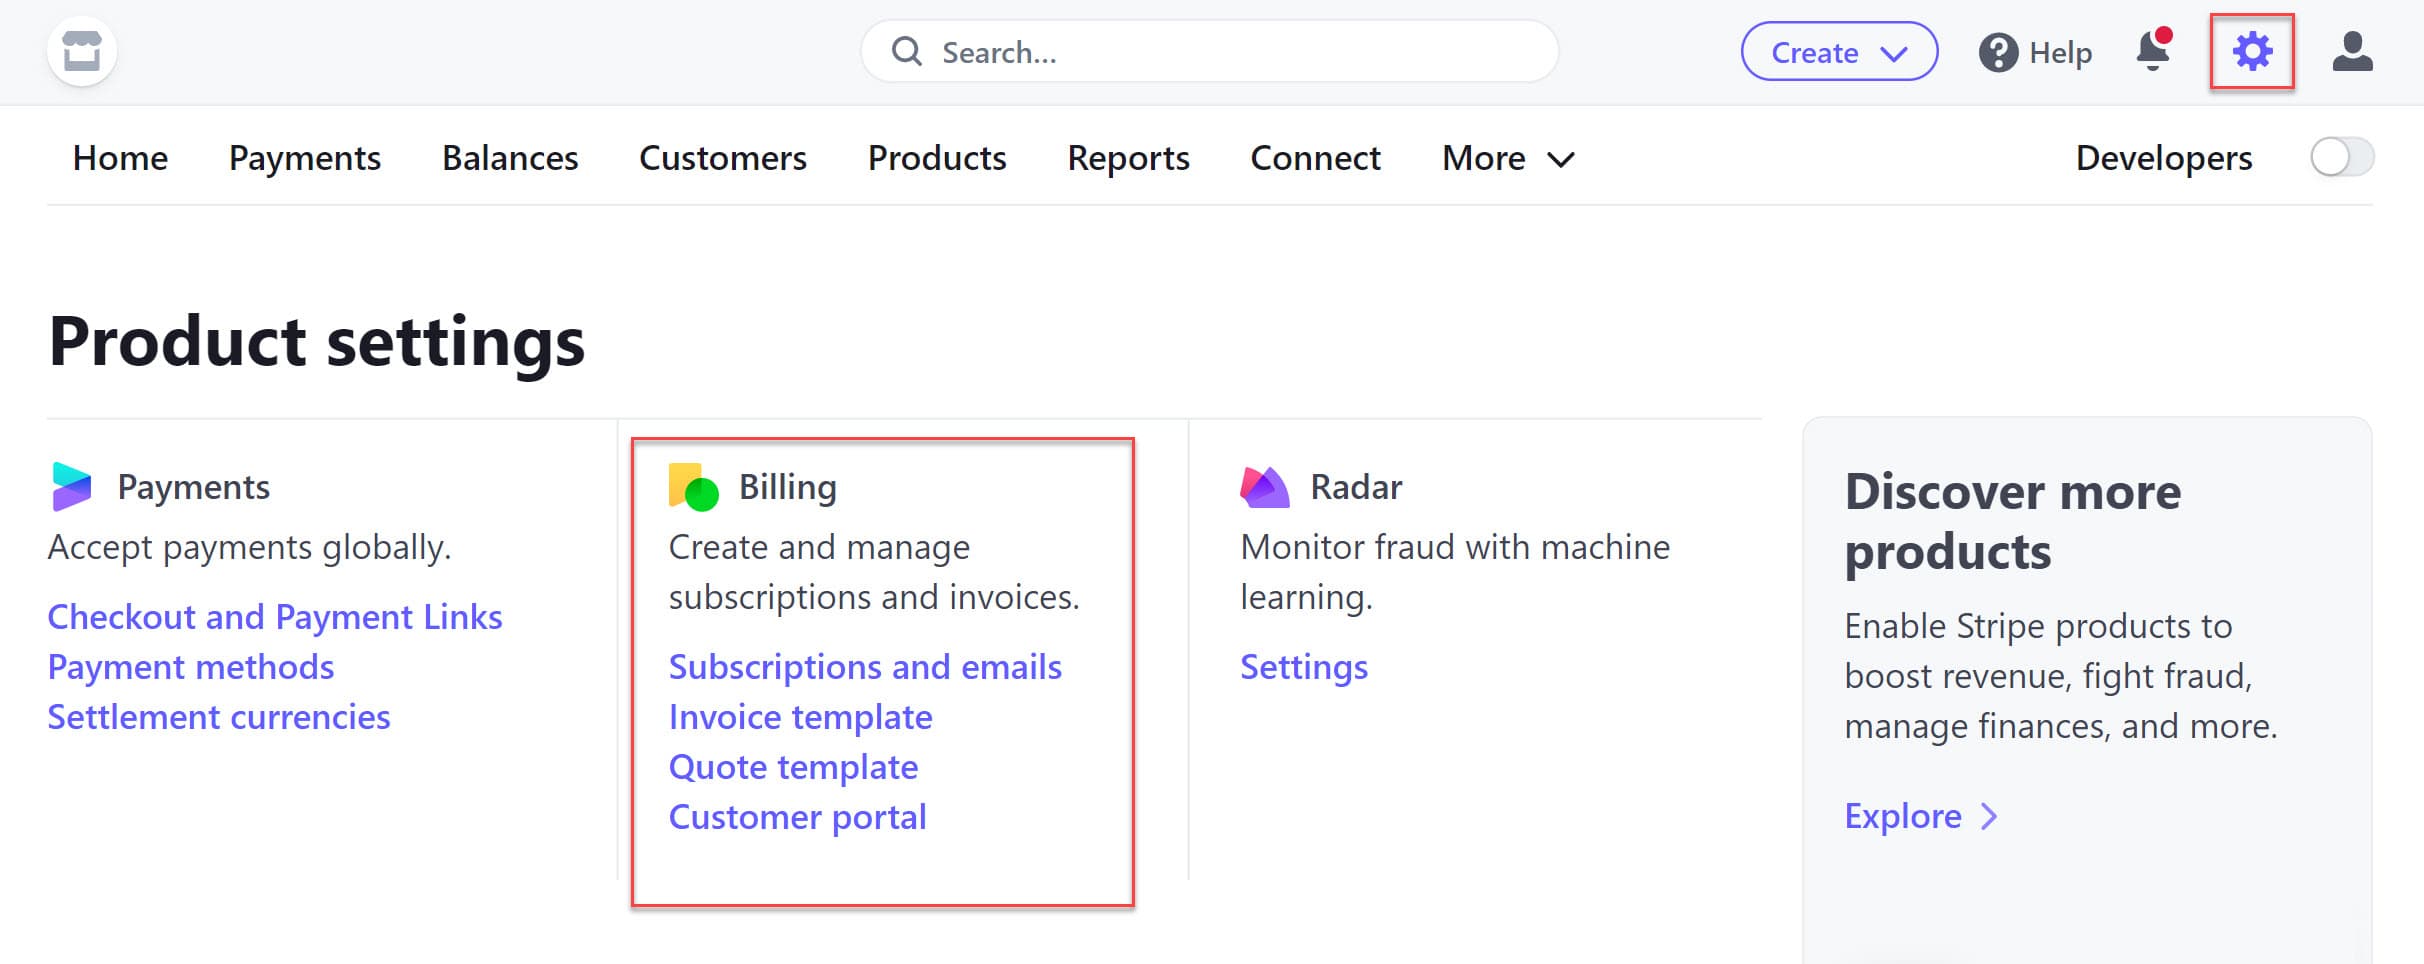Open the settings gear icon

[2251, 51]
